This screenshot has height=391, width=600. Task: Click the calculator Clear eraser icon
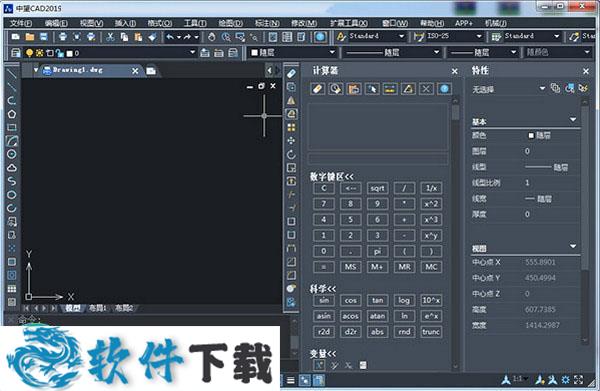[x=318, y=89]
